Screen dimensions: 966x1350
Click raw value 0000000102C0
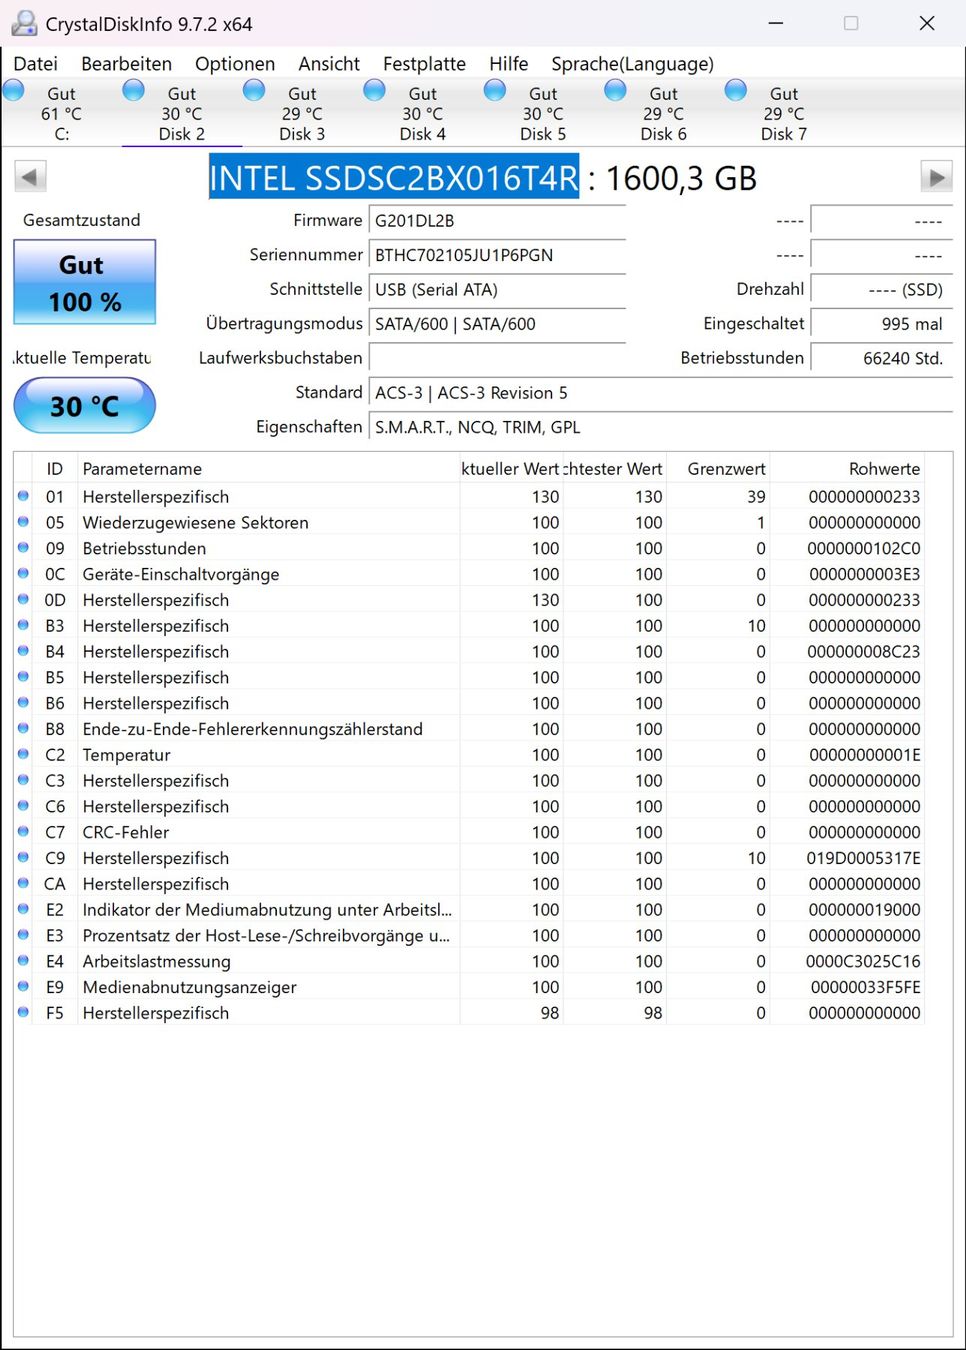(x=864, y=548)
